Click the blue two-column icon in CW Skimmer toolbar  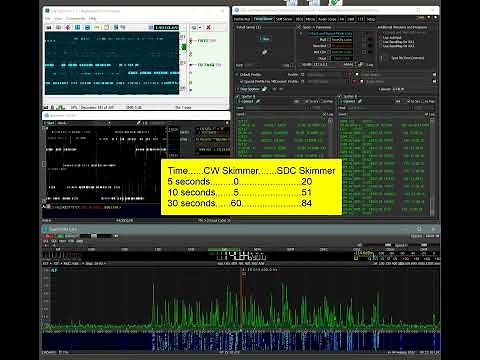[78, 27]
